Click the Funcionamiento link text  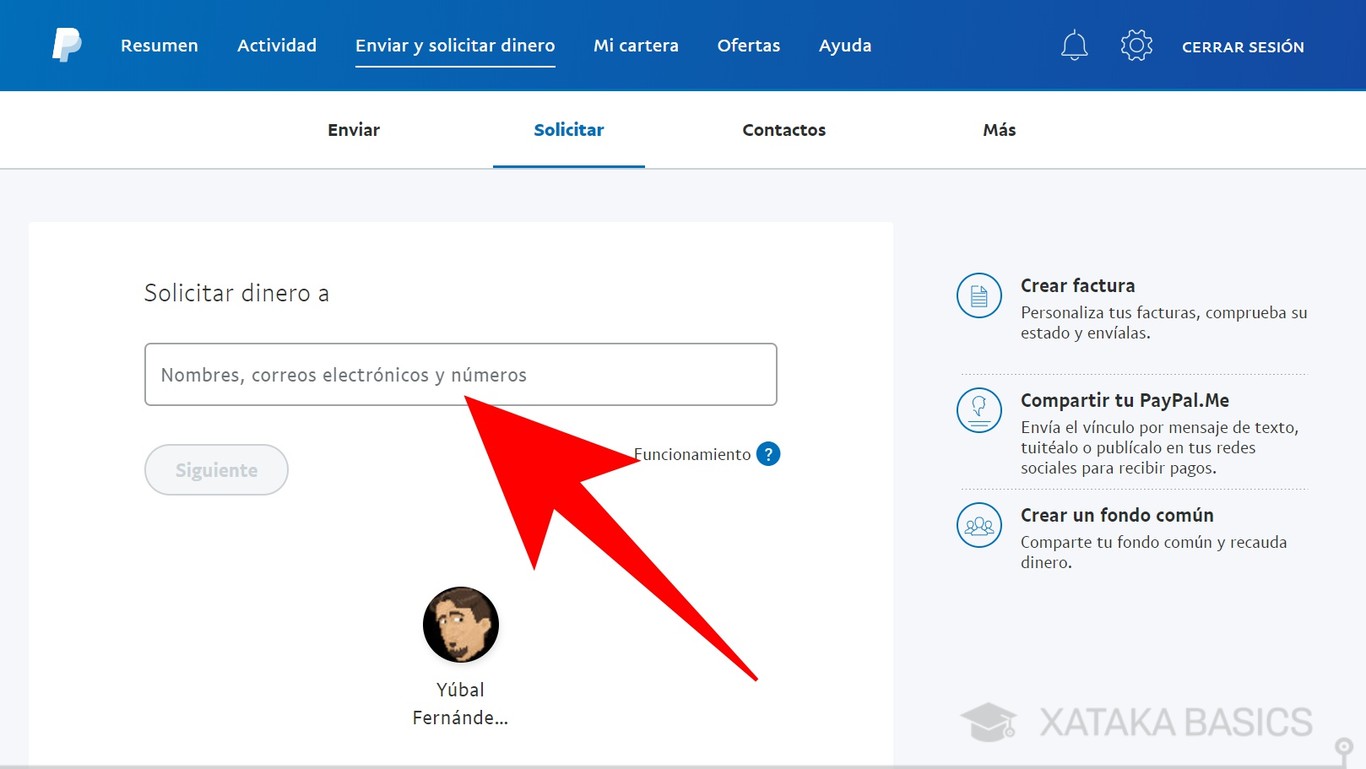692,454
